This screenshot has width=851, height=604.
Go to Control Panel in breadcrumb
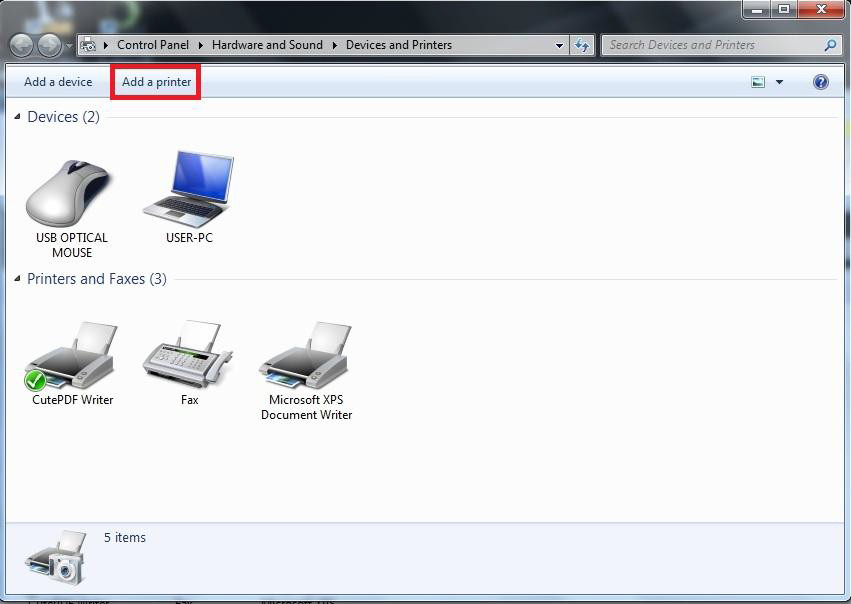pyautogui.click(x=152, y=45)
